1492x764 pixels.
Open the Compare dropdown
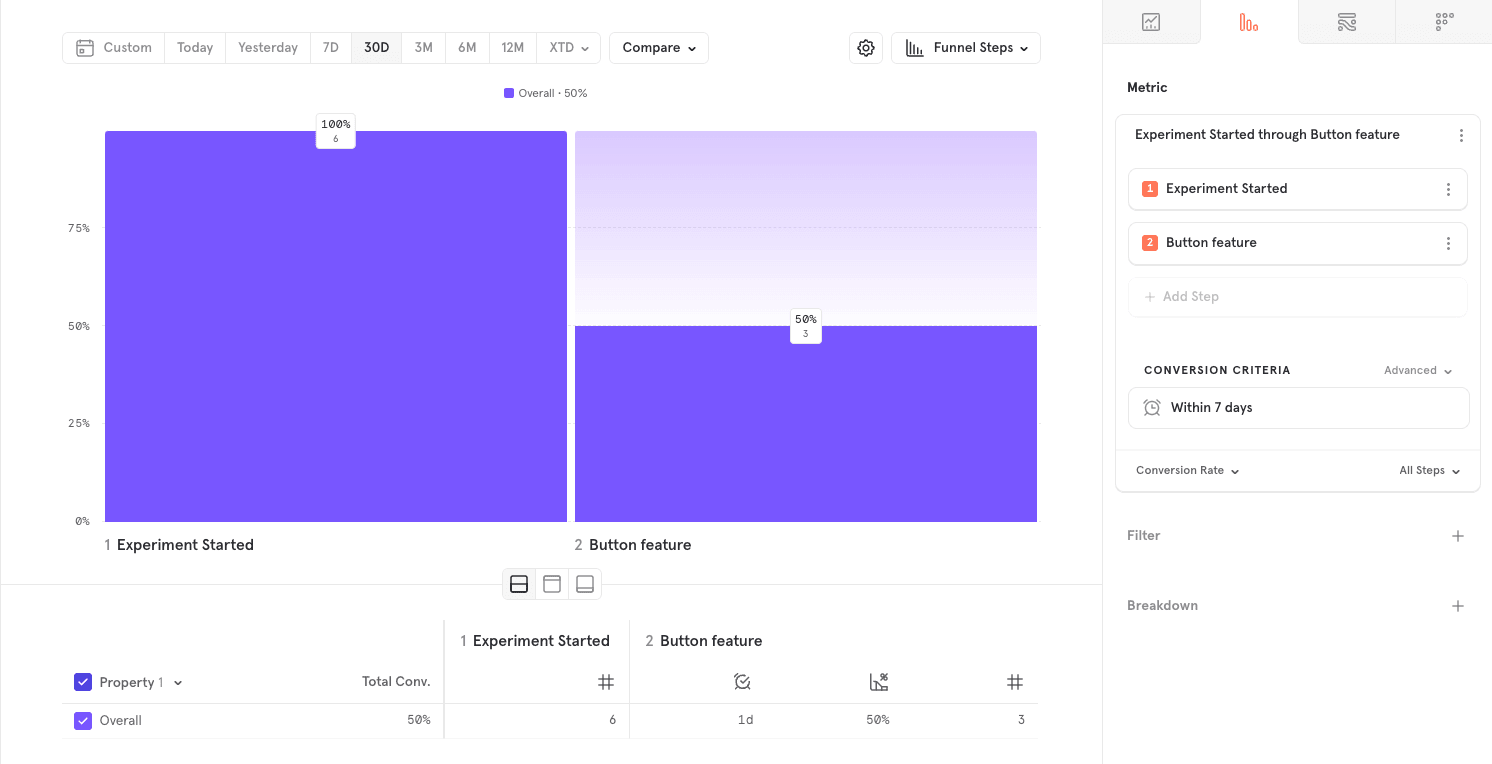click(x=658, y=48)
